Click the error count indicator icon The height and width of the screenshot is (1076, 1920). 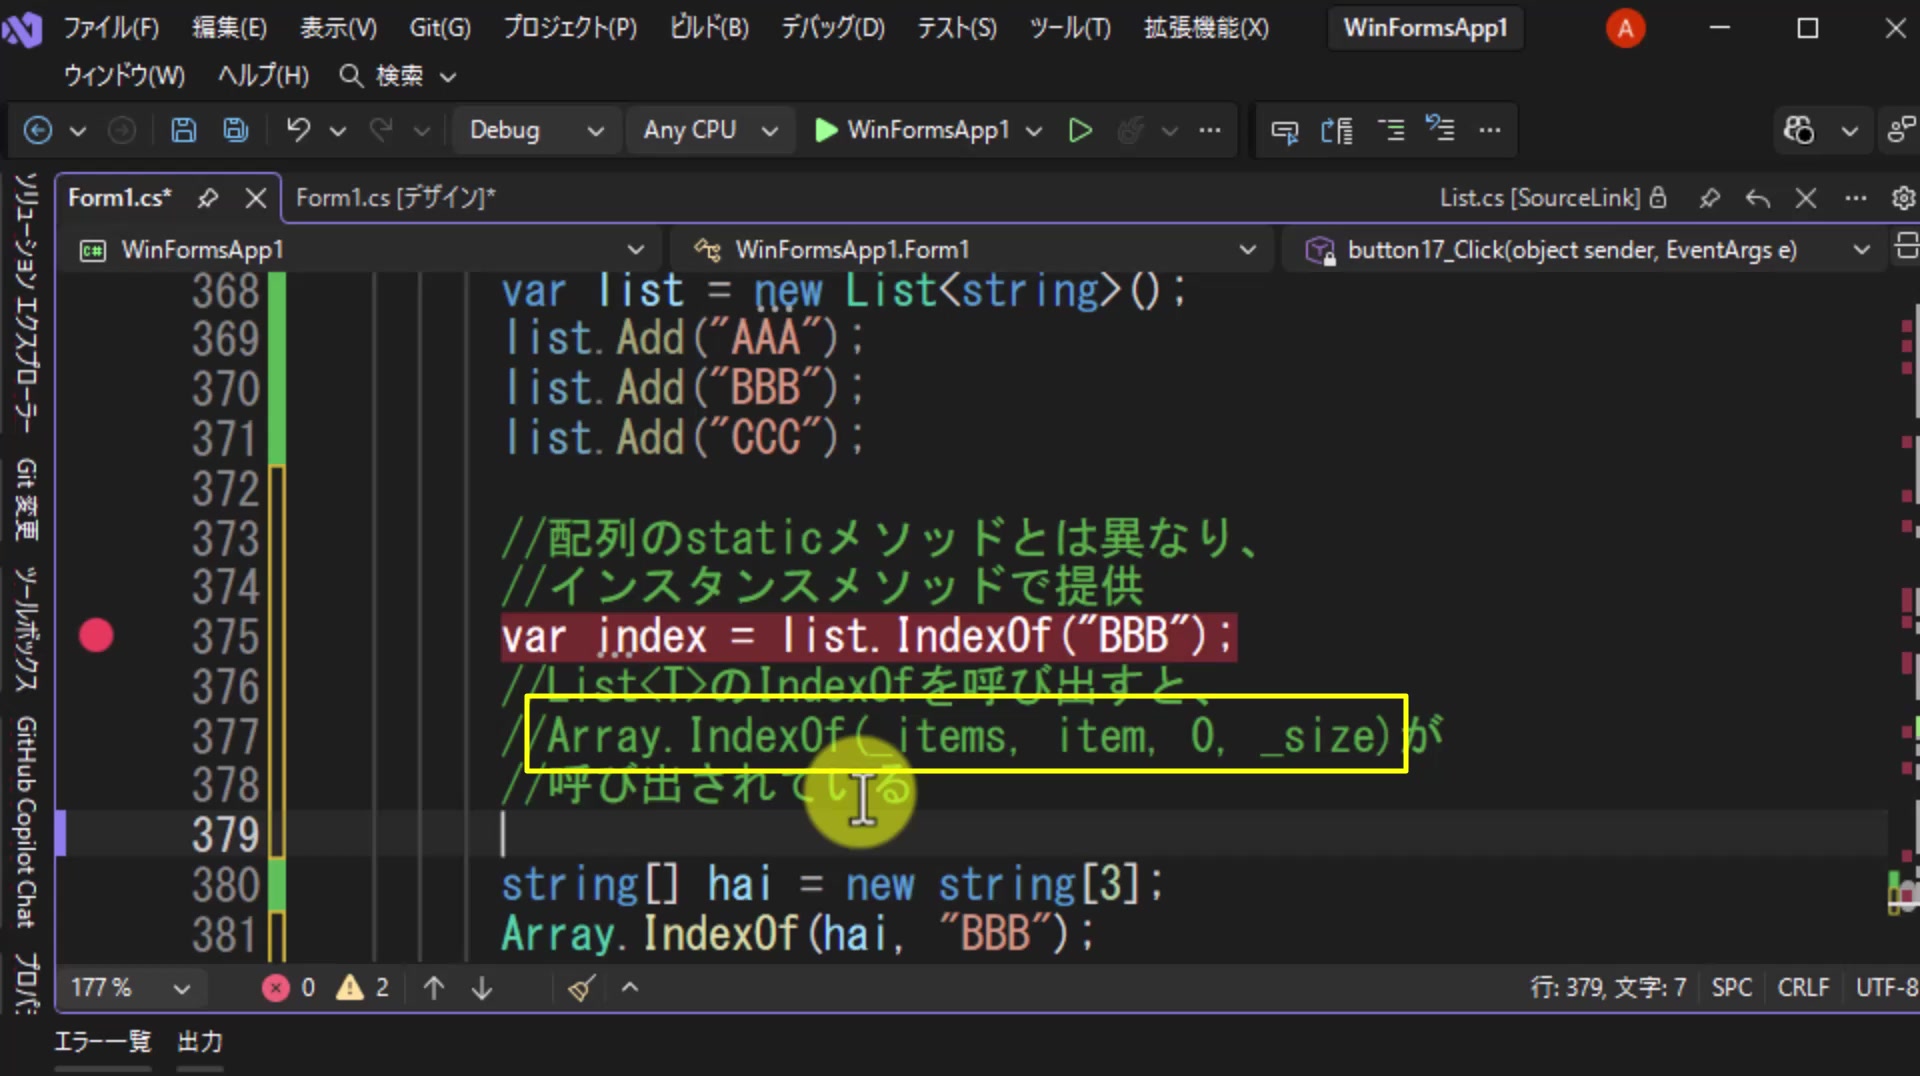click(275, 988)
